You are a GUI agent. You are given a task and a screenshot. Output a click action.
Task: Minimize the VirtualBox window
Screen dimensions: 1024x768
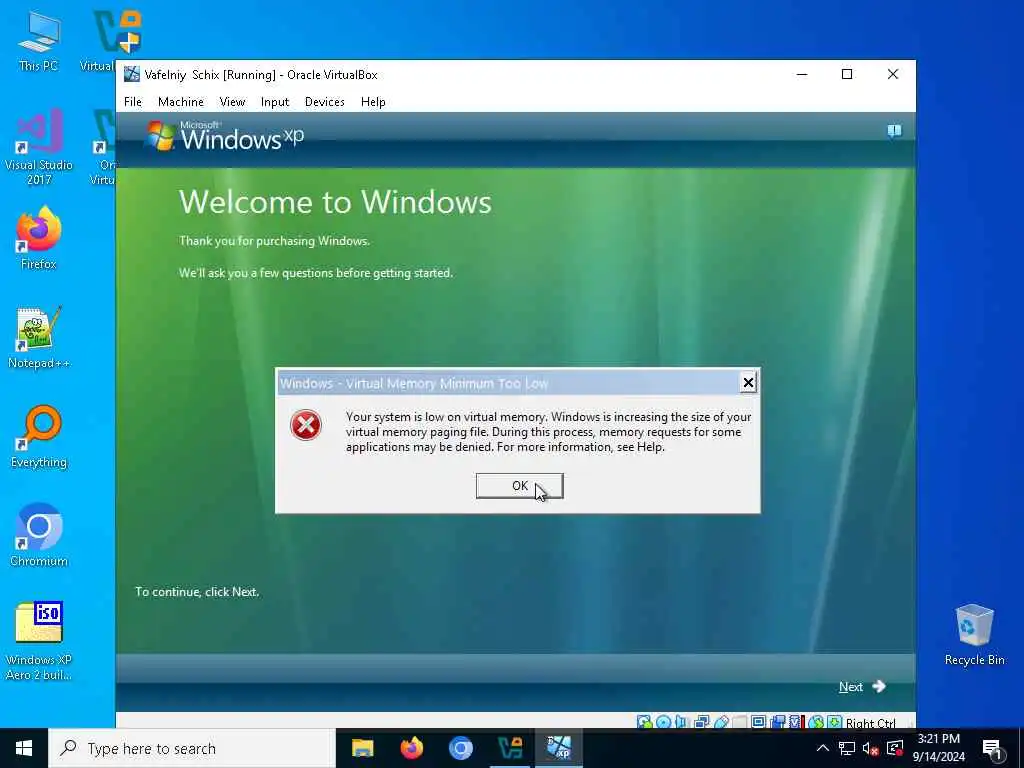click(x=802, y=74)
